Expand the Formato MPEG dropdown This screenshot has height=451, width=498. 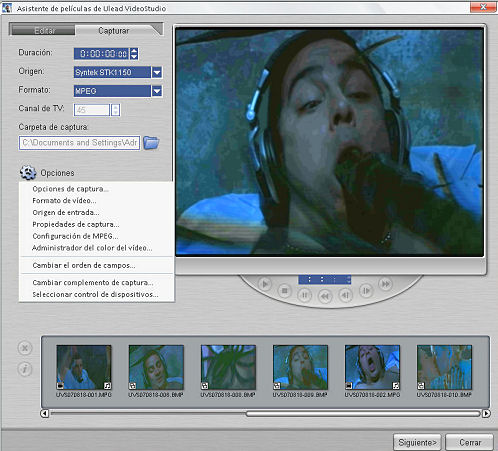coord(157,91)
